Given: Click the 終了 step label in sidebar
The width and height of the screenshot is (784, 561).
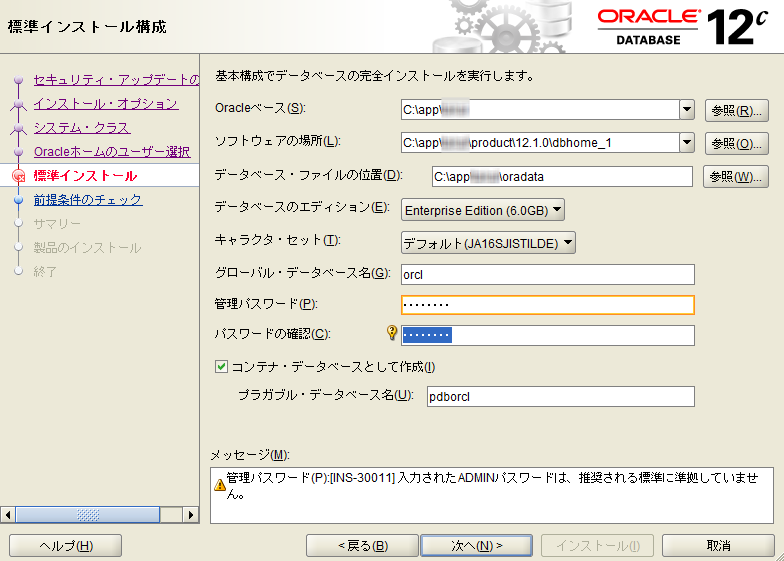Looking at the screenshot, I should (45, 272).
